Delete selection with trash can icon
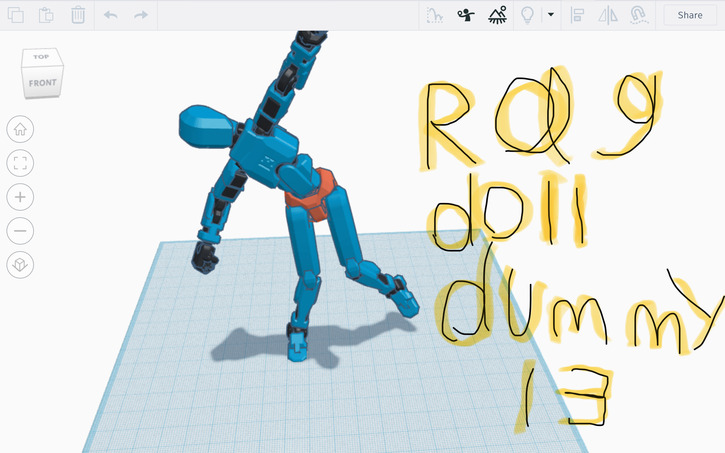 click(78, 15)
